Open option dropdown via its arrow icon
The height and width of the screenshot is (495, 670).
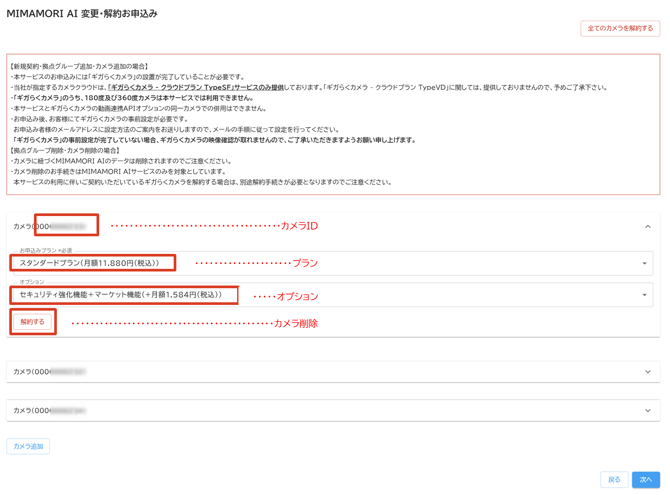tap(644, 296)
